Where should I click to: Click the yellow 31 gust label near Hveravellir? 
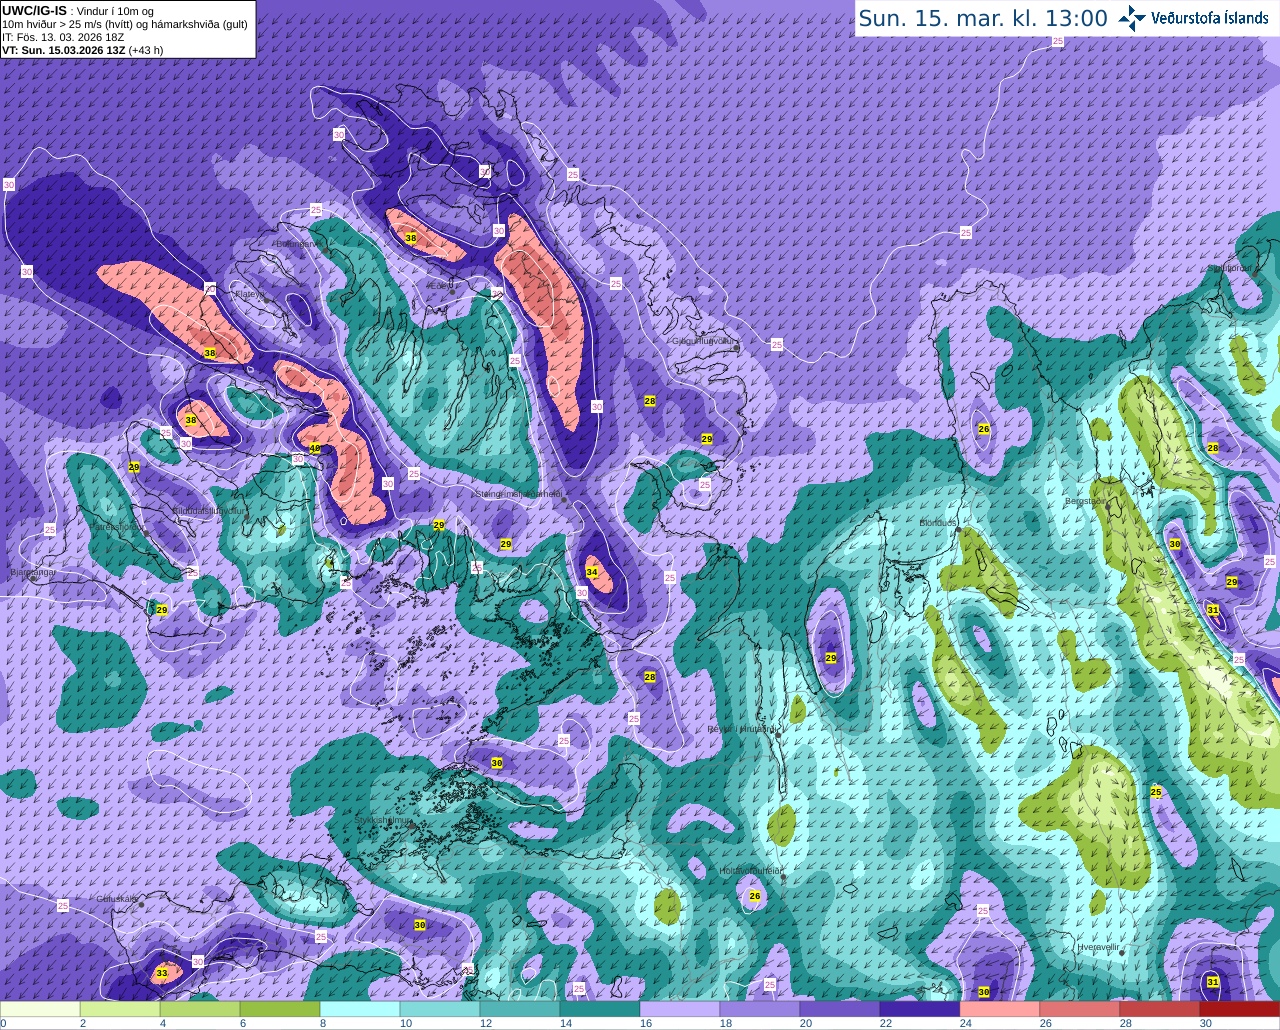[x=1213, y=982]
